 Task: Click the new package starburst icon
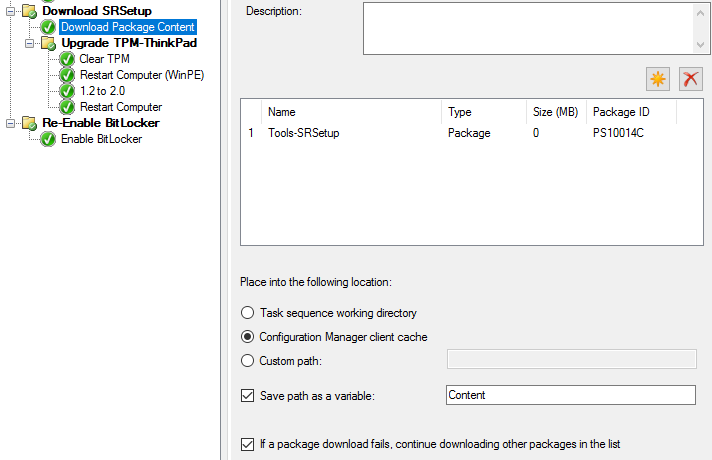(x=657, y=79)
